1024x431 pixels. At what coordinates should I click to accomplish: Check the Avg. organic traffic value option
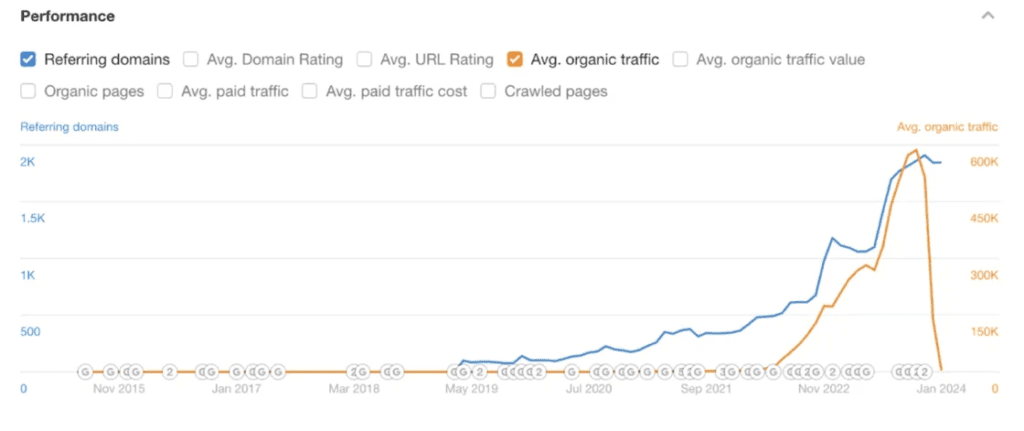(680, 59)
